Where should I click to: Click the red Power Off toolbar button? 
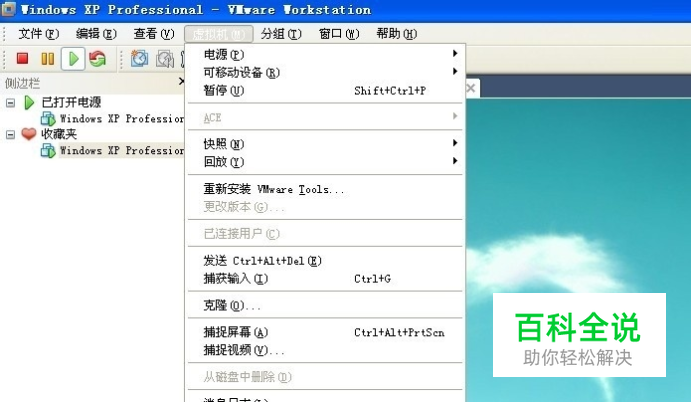[22, 58]
